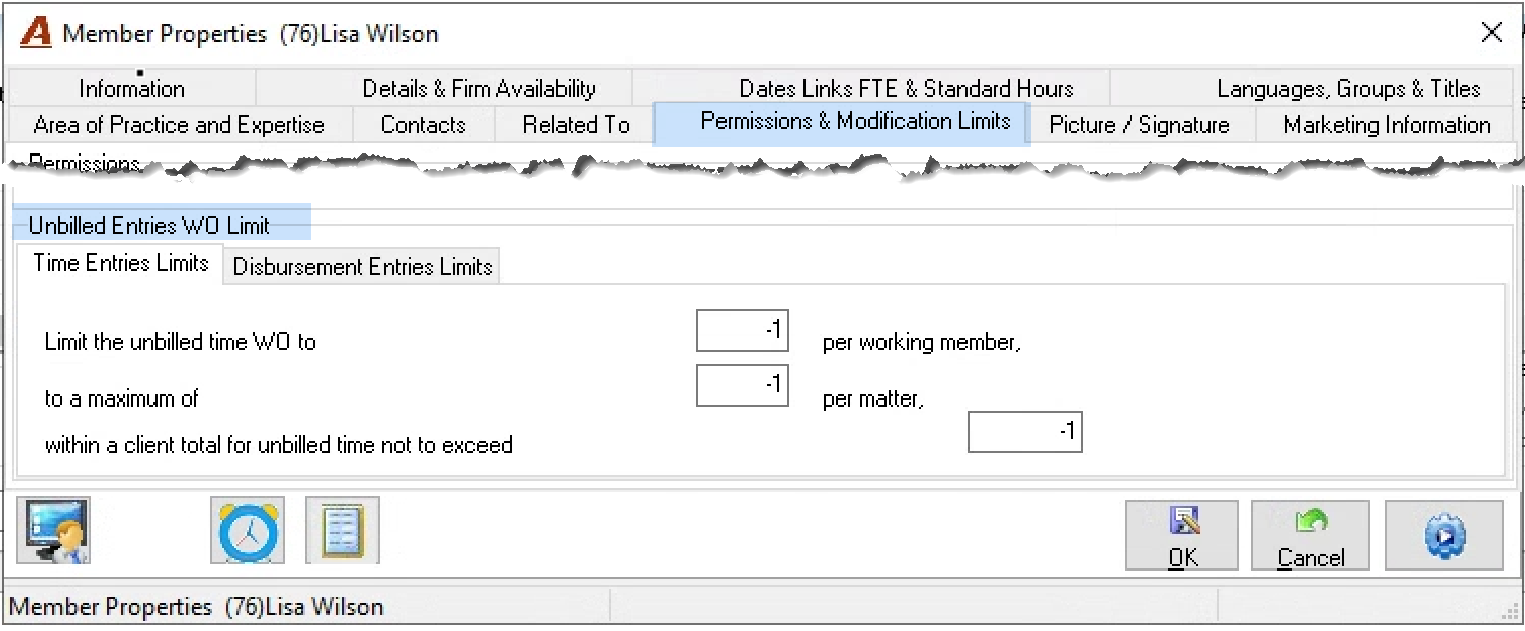Discard changes with the Cancel button

point(1311,536)
